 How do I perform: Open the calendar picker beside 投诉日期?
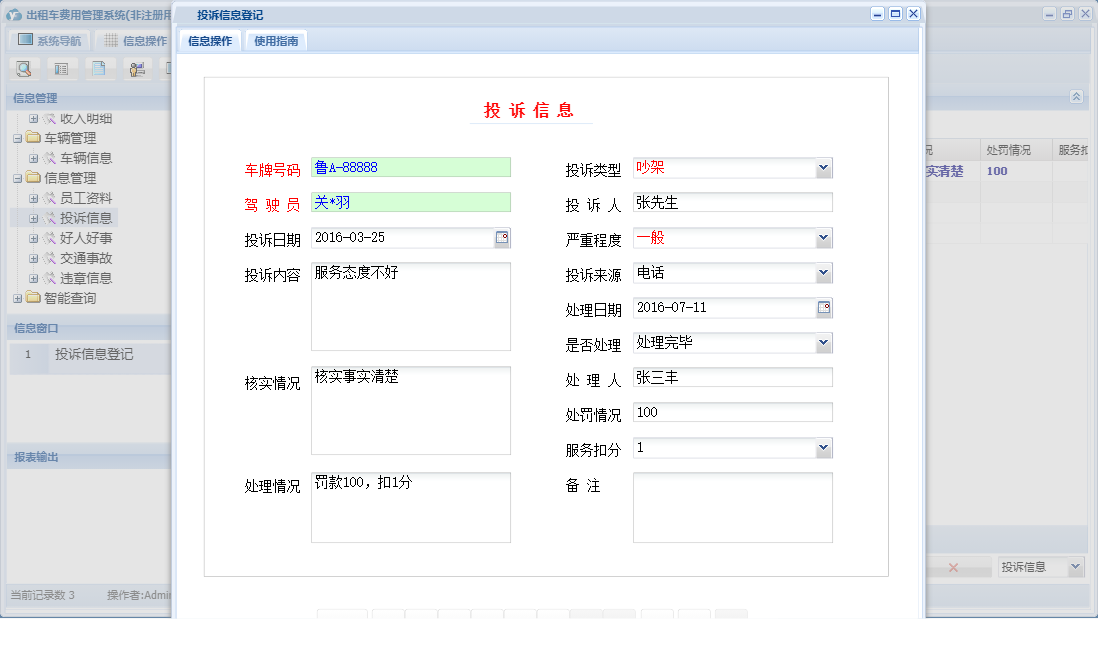pyautogui.click(x=502, y=238)
